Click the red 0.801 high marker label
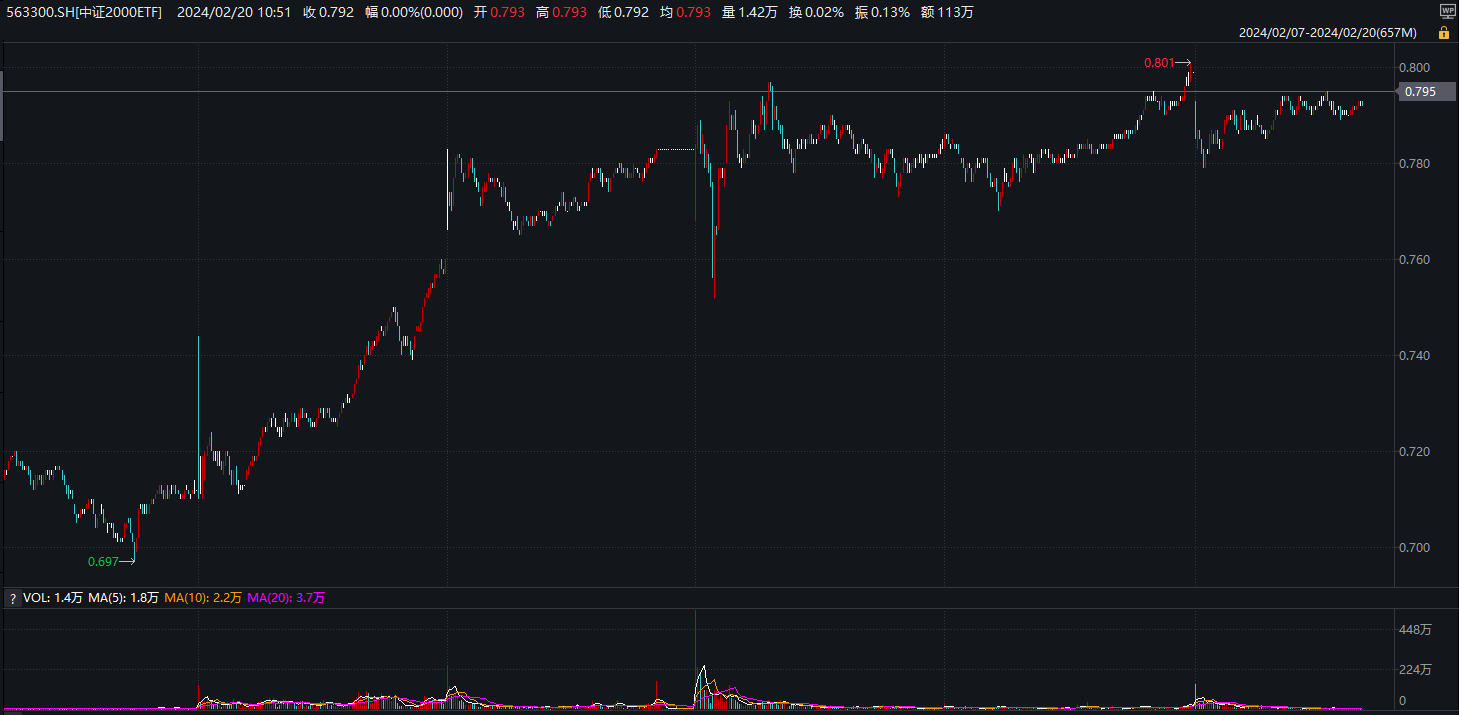The image size is (1459, 715). (x=1159, y=63)
